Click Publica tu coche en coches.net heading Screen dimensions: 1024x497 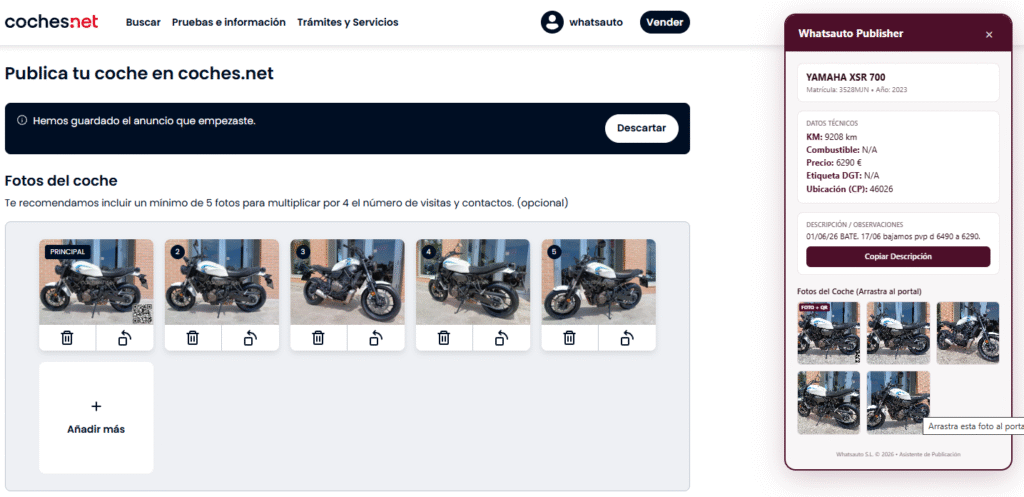[x=139, y=73]
